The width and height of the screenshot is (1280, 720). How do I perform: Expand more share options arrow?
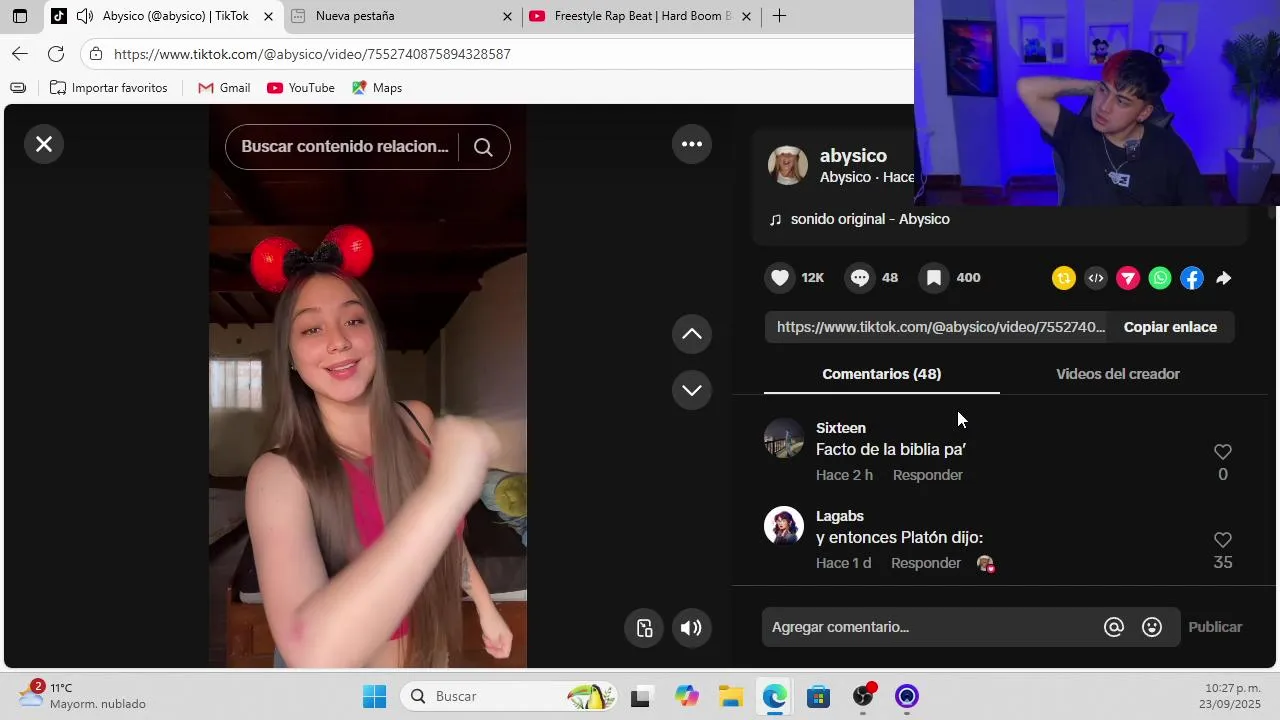click(x=1224, y=279)
